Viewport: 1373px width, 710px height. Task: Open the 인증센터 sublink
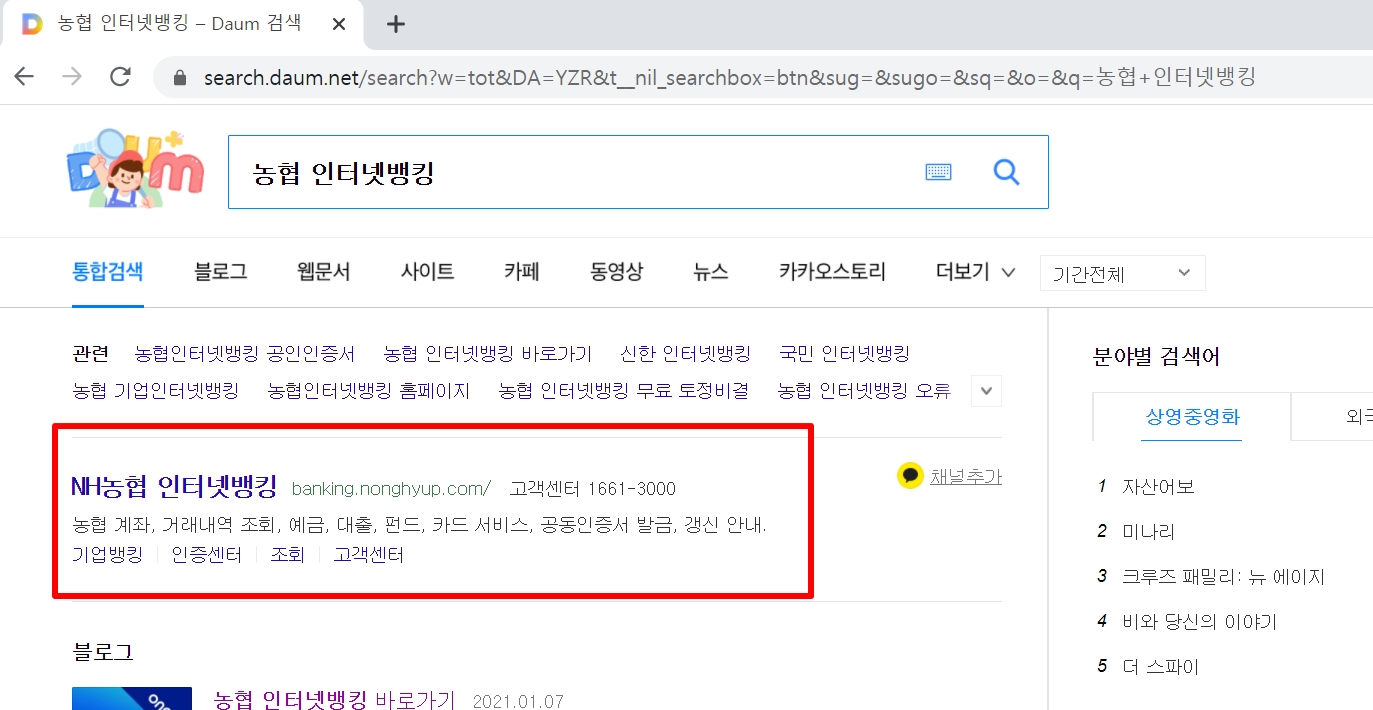(x=207, y=554)
